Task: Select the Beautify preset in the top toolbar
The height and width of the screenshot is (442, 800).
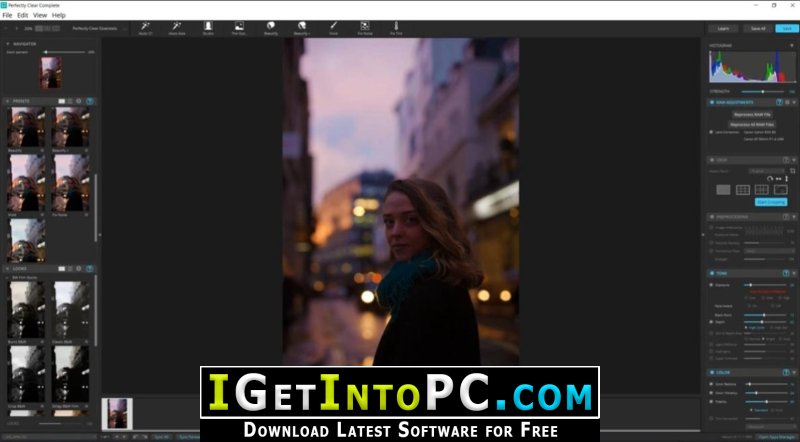Action: click(x=270, y=26)
